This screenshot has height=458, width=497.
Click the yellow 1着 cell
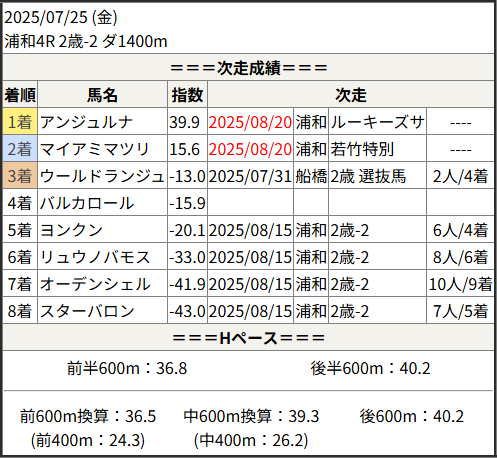coord(20,122)
